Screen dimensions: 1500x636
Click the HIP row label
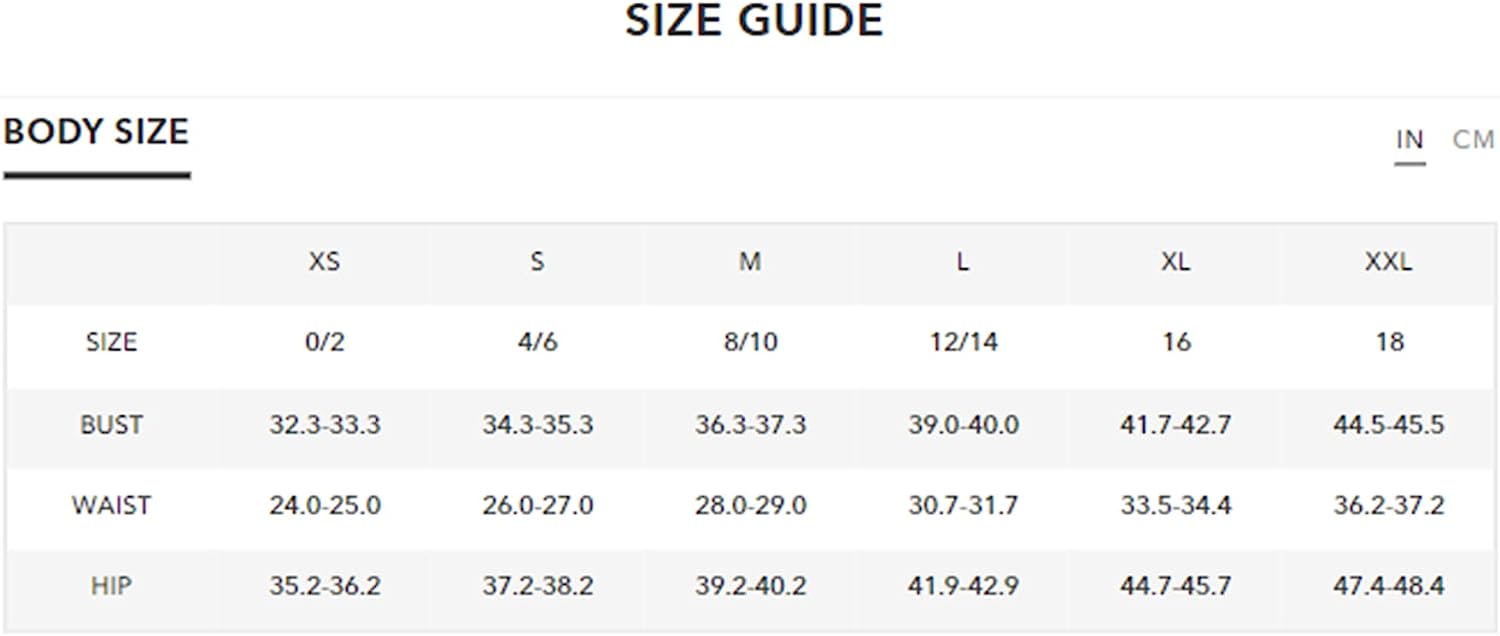[111, 585]
